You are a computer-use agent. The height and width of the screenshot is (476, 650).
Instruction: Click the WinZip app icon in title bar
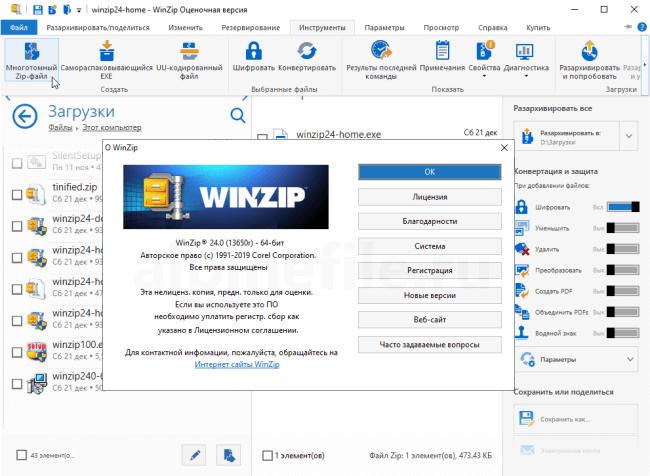[15, 9]
